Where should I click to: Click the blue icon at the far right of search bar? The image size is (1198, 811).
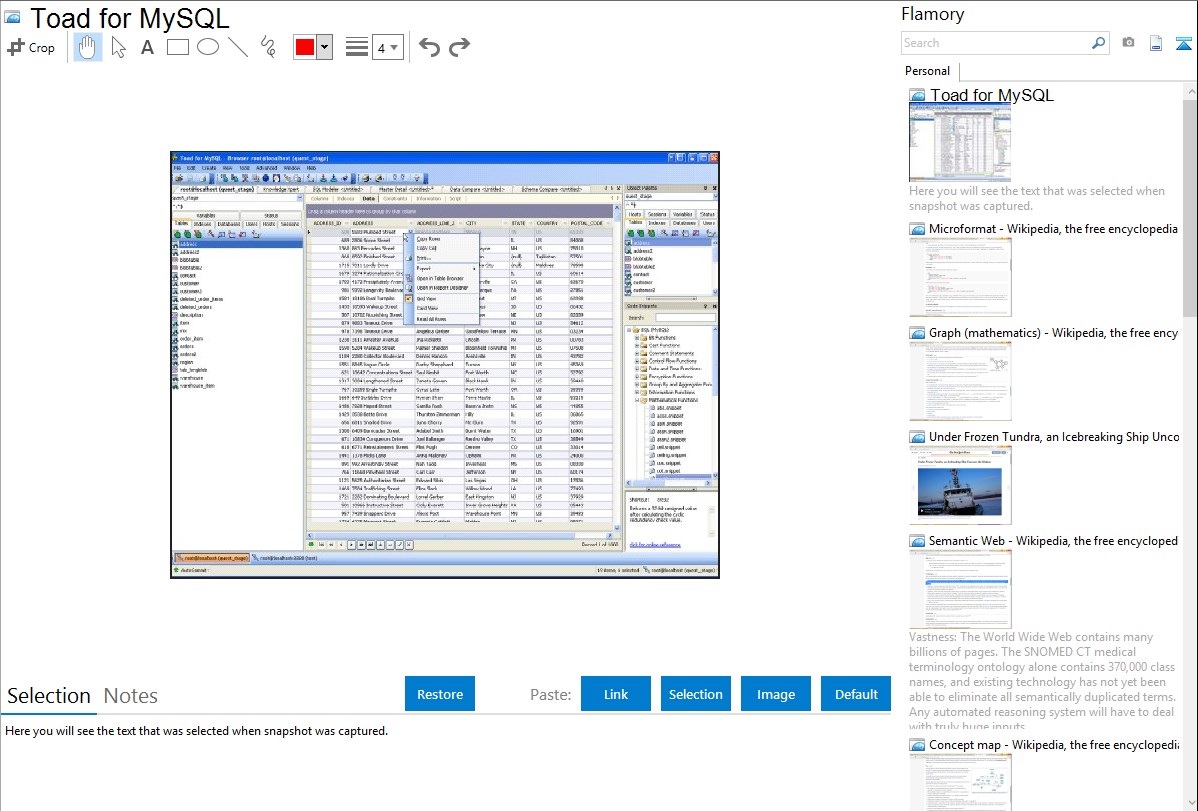point(1183,44)
